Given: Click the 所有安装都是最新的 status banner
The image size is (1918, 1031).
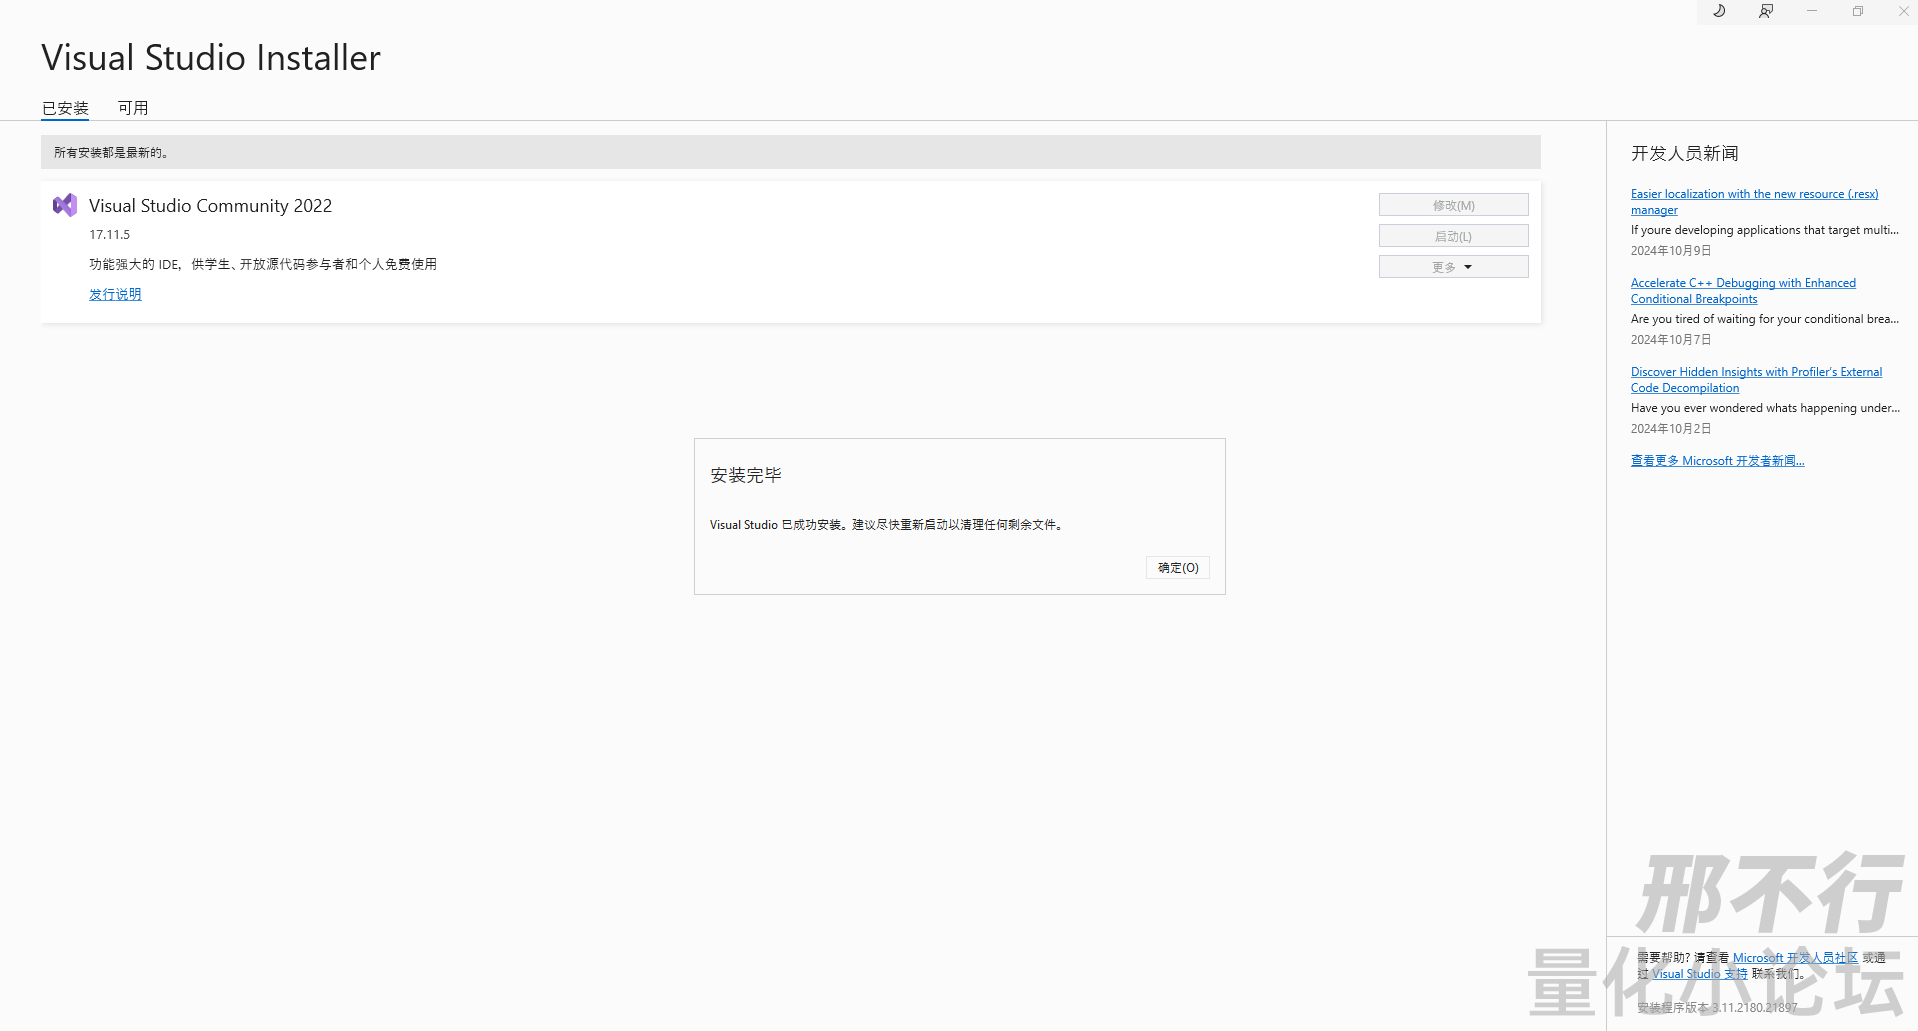Looking at the screenshot, I should tap(790, 152).
